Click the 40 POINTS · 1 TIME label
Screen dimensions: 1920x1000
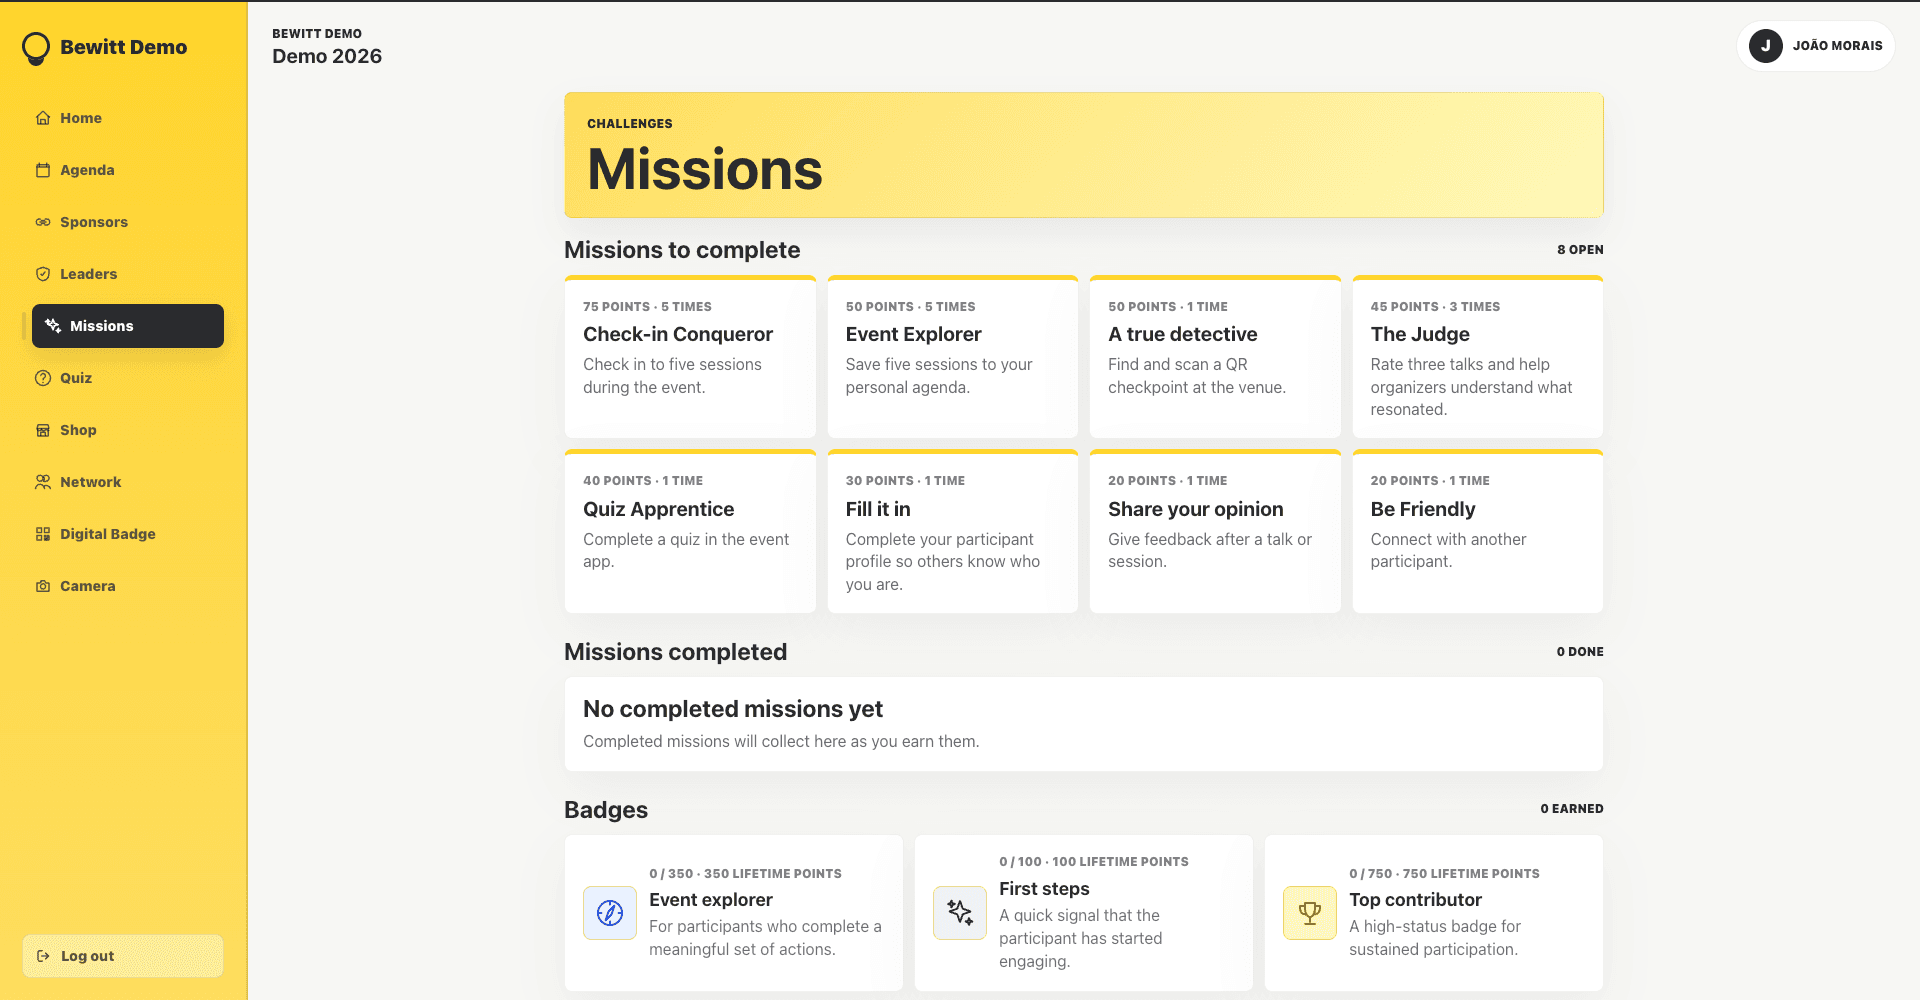(643, 481)
